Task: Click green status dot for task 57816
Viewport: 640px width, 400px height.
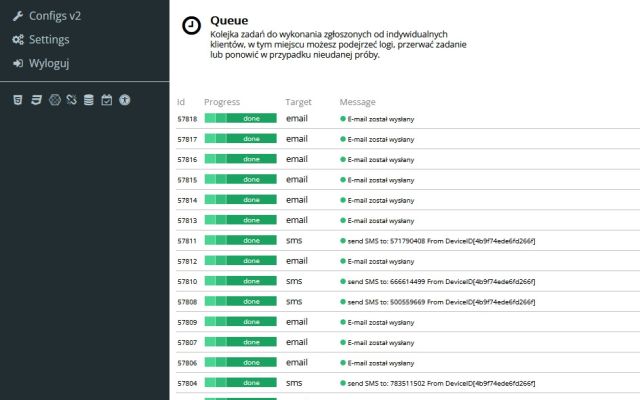Action: point(343,159)
